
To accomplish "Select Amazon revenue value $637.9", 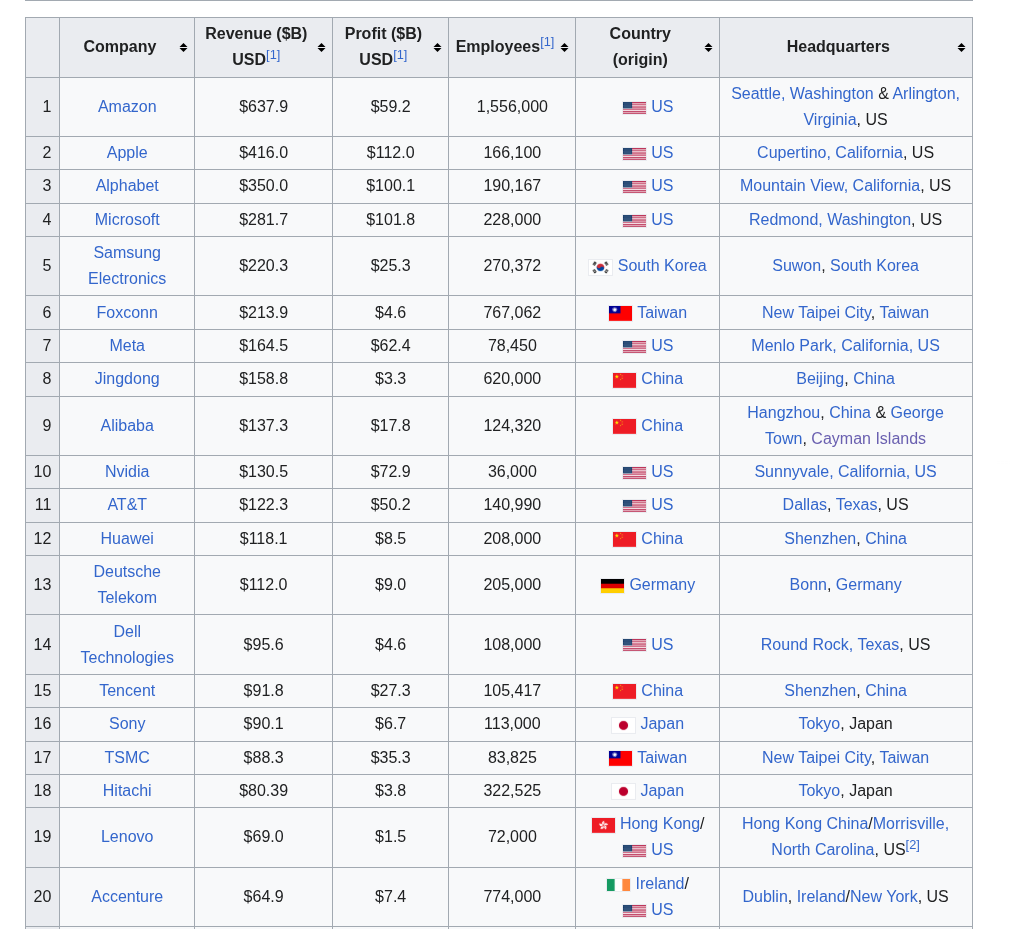I will (x=263, y=106).
